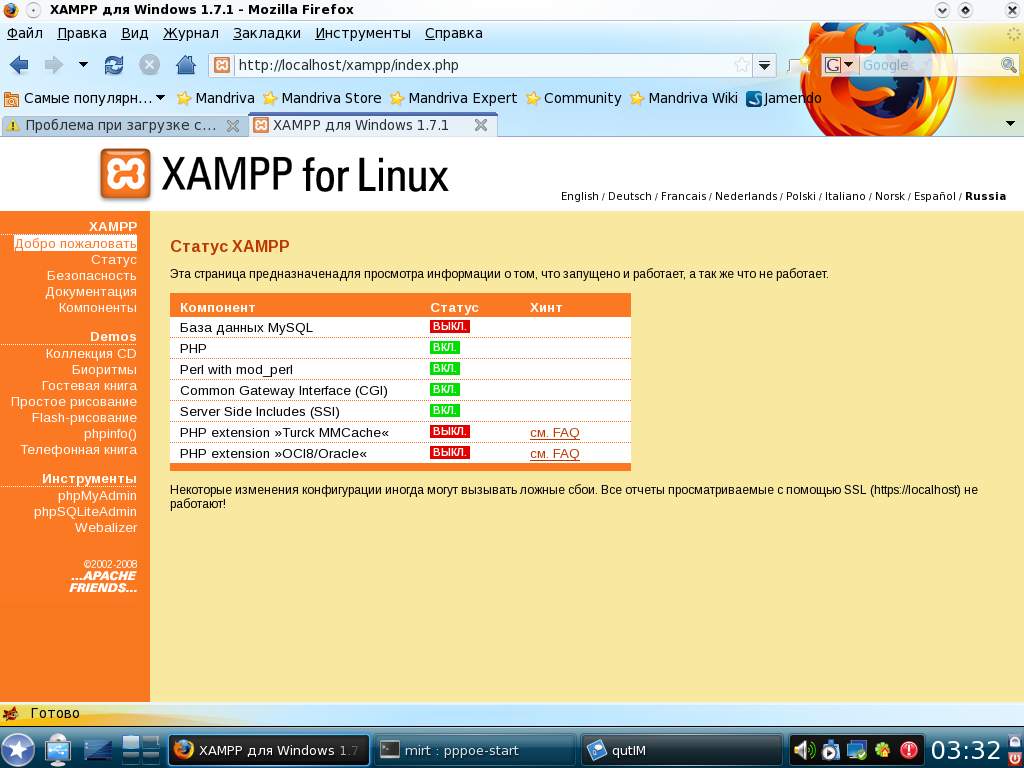Click the Back arrow button
The width and height of the screenshot is (1024, 768).
pos(19,65)
